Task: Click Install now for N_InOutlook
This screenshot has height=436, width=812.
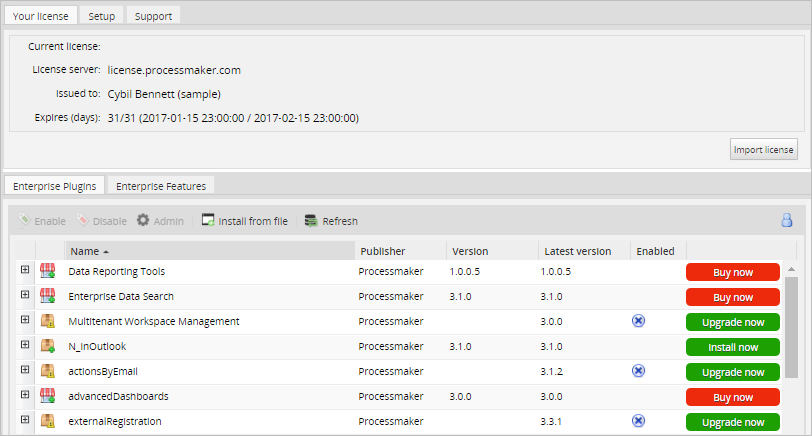Action: [x=732, y=347]
